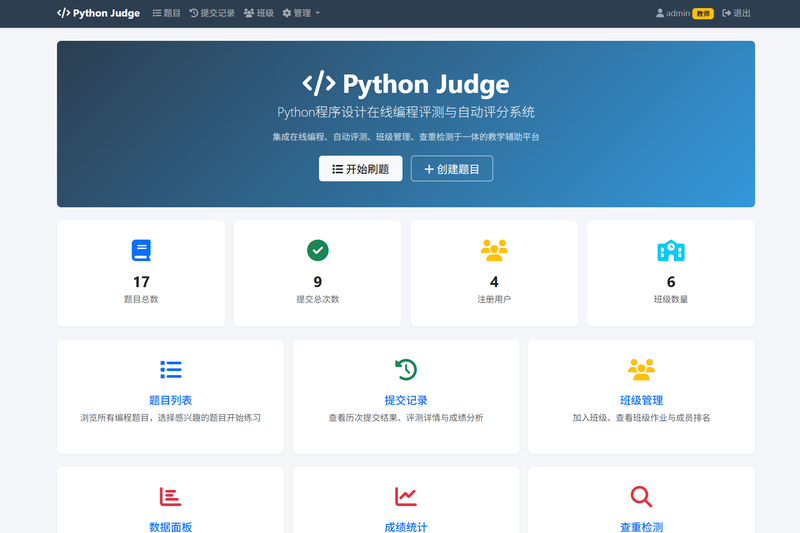Viewport: 800px width, 533px height.
Task: Click the 创建题目 button
Action: (x=452, y=169)
